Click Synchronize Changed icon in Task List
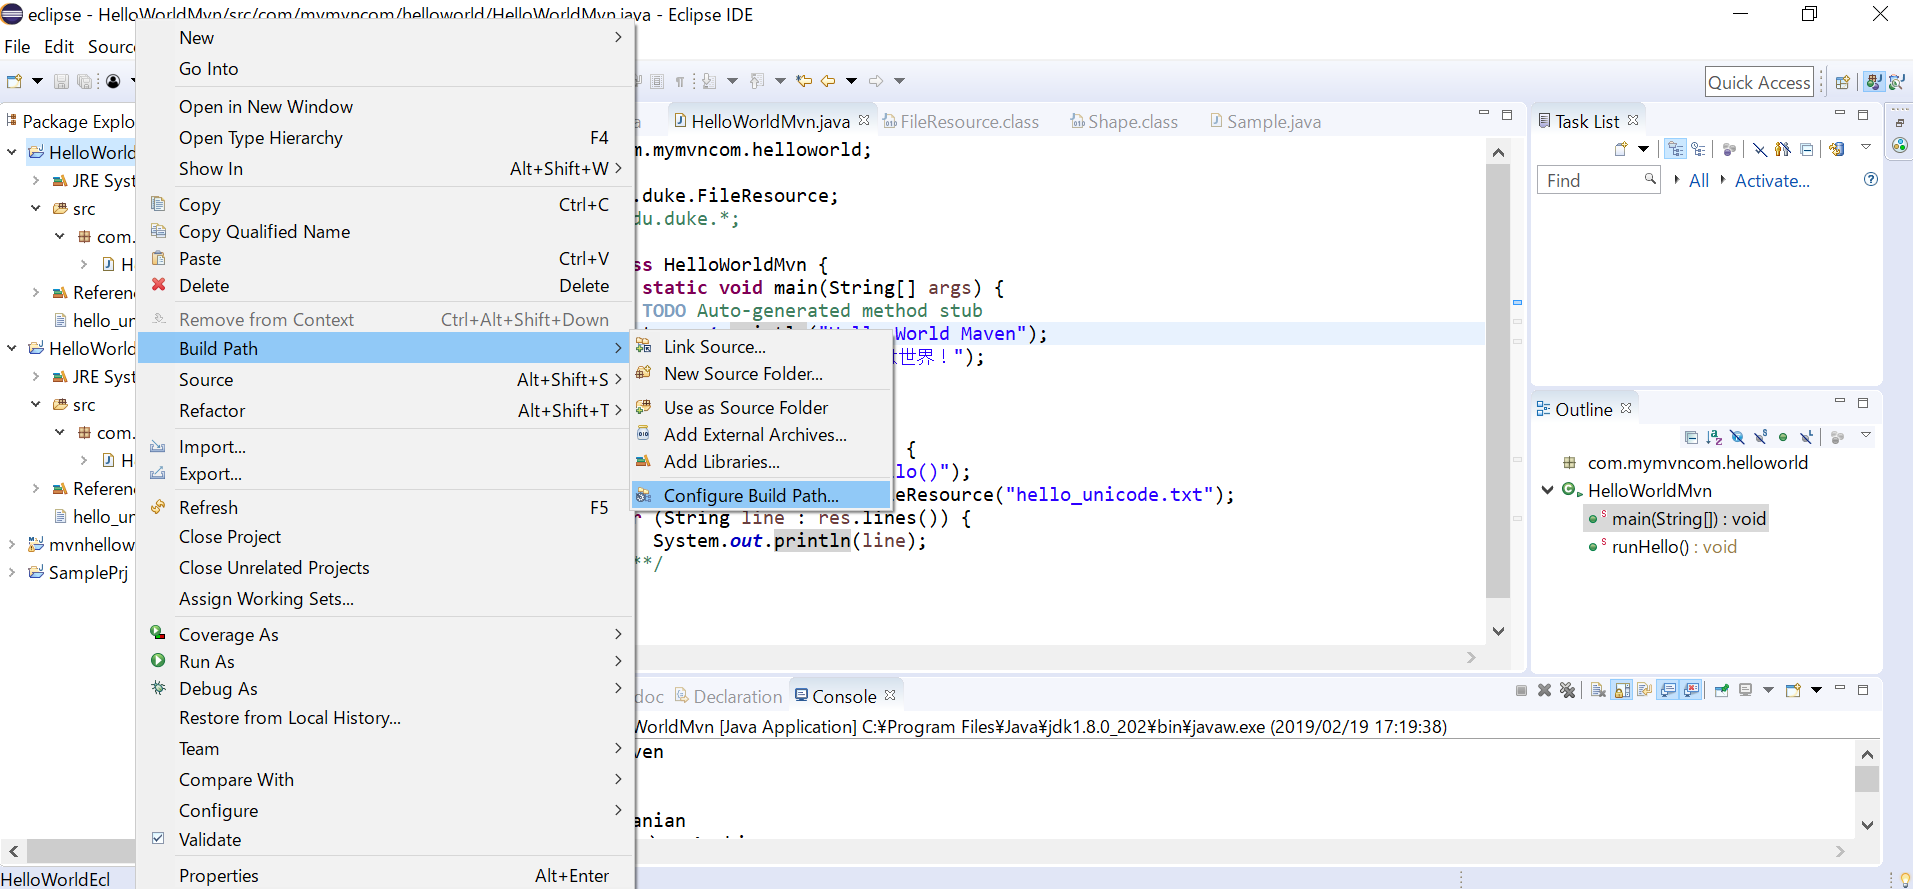Image resolution: width=1913 pixels, height=889 pixels. (1836, 149)
